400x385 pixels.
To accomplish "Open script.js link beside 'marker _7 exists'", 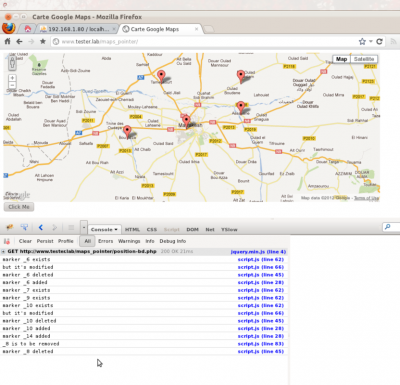I will [x=261, y=290].
